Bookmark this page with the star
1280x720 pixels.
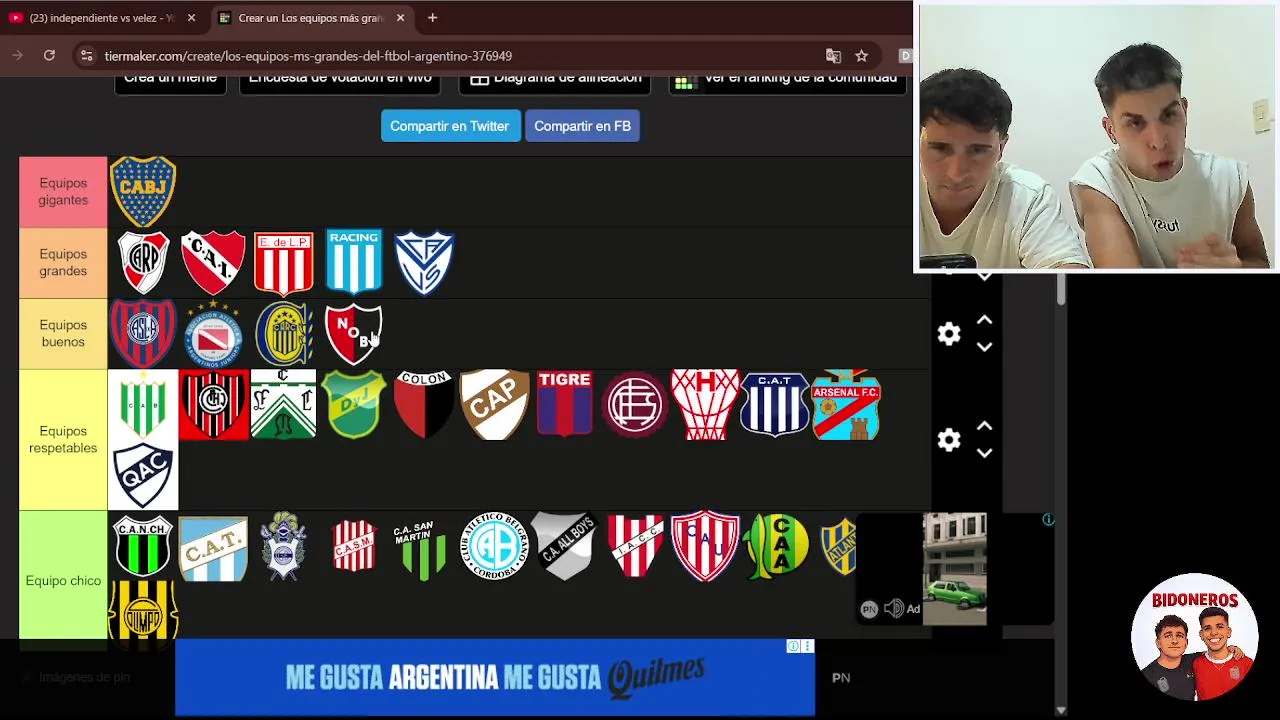point(861,56)
